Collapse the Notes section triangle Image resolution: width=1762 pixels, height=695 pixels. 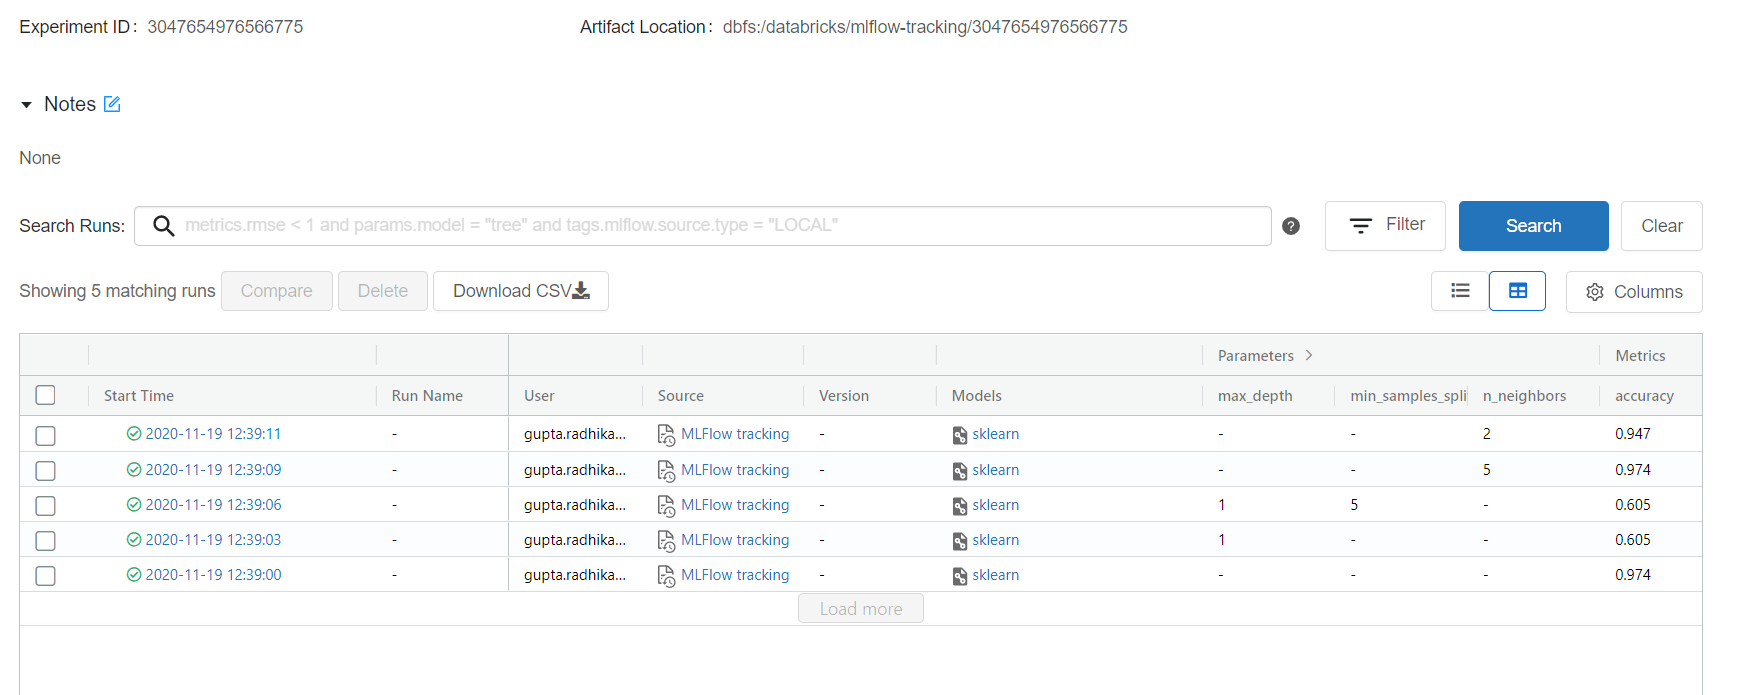tap(27, 105)
